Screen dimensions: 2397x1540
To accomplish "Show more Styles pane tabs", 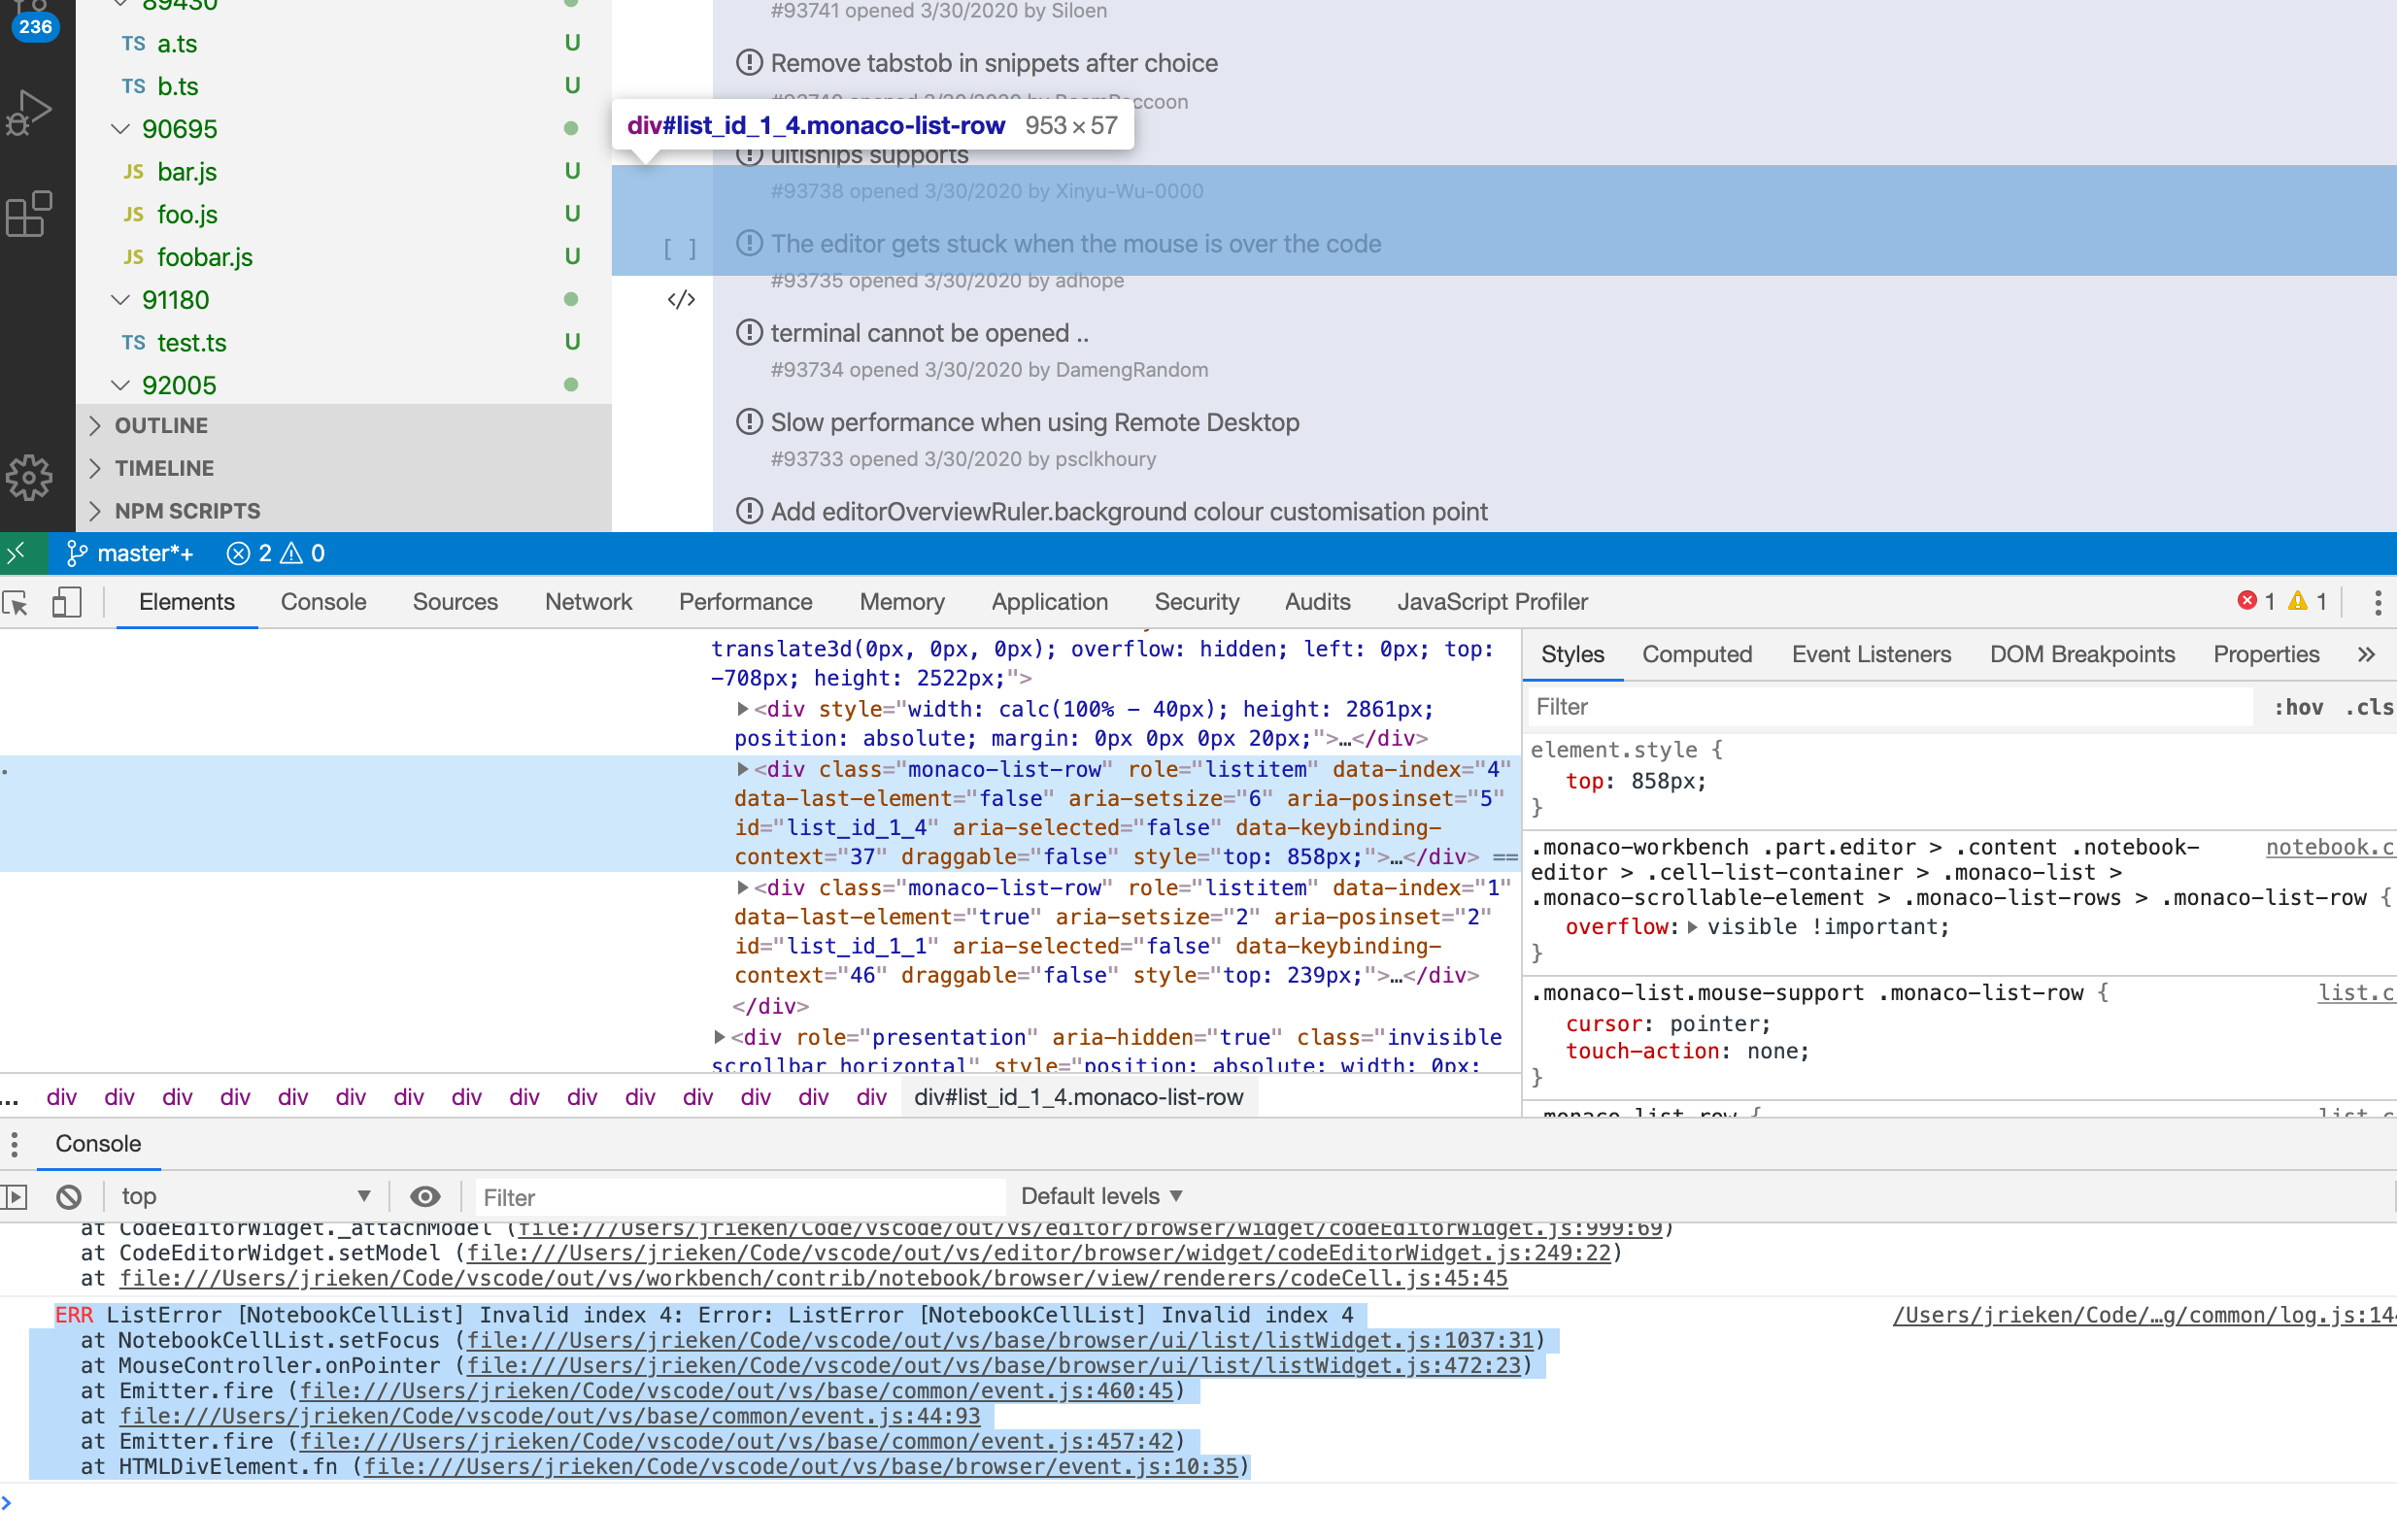I will (x=2366, y=654).
